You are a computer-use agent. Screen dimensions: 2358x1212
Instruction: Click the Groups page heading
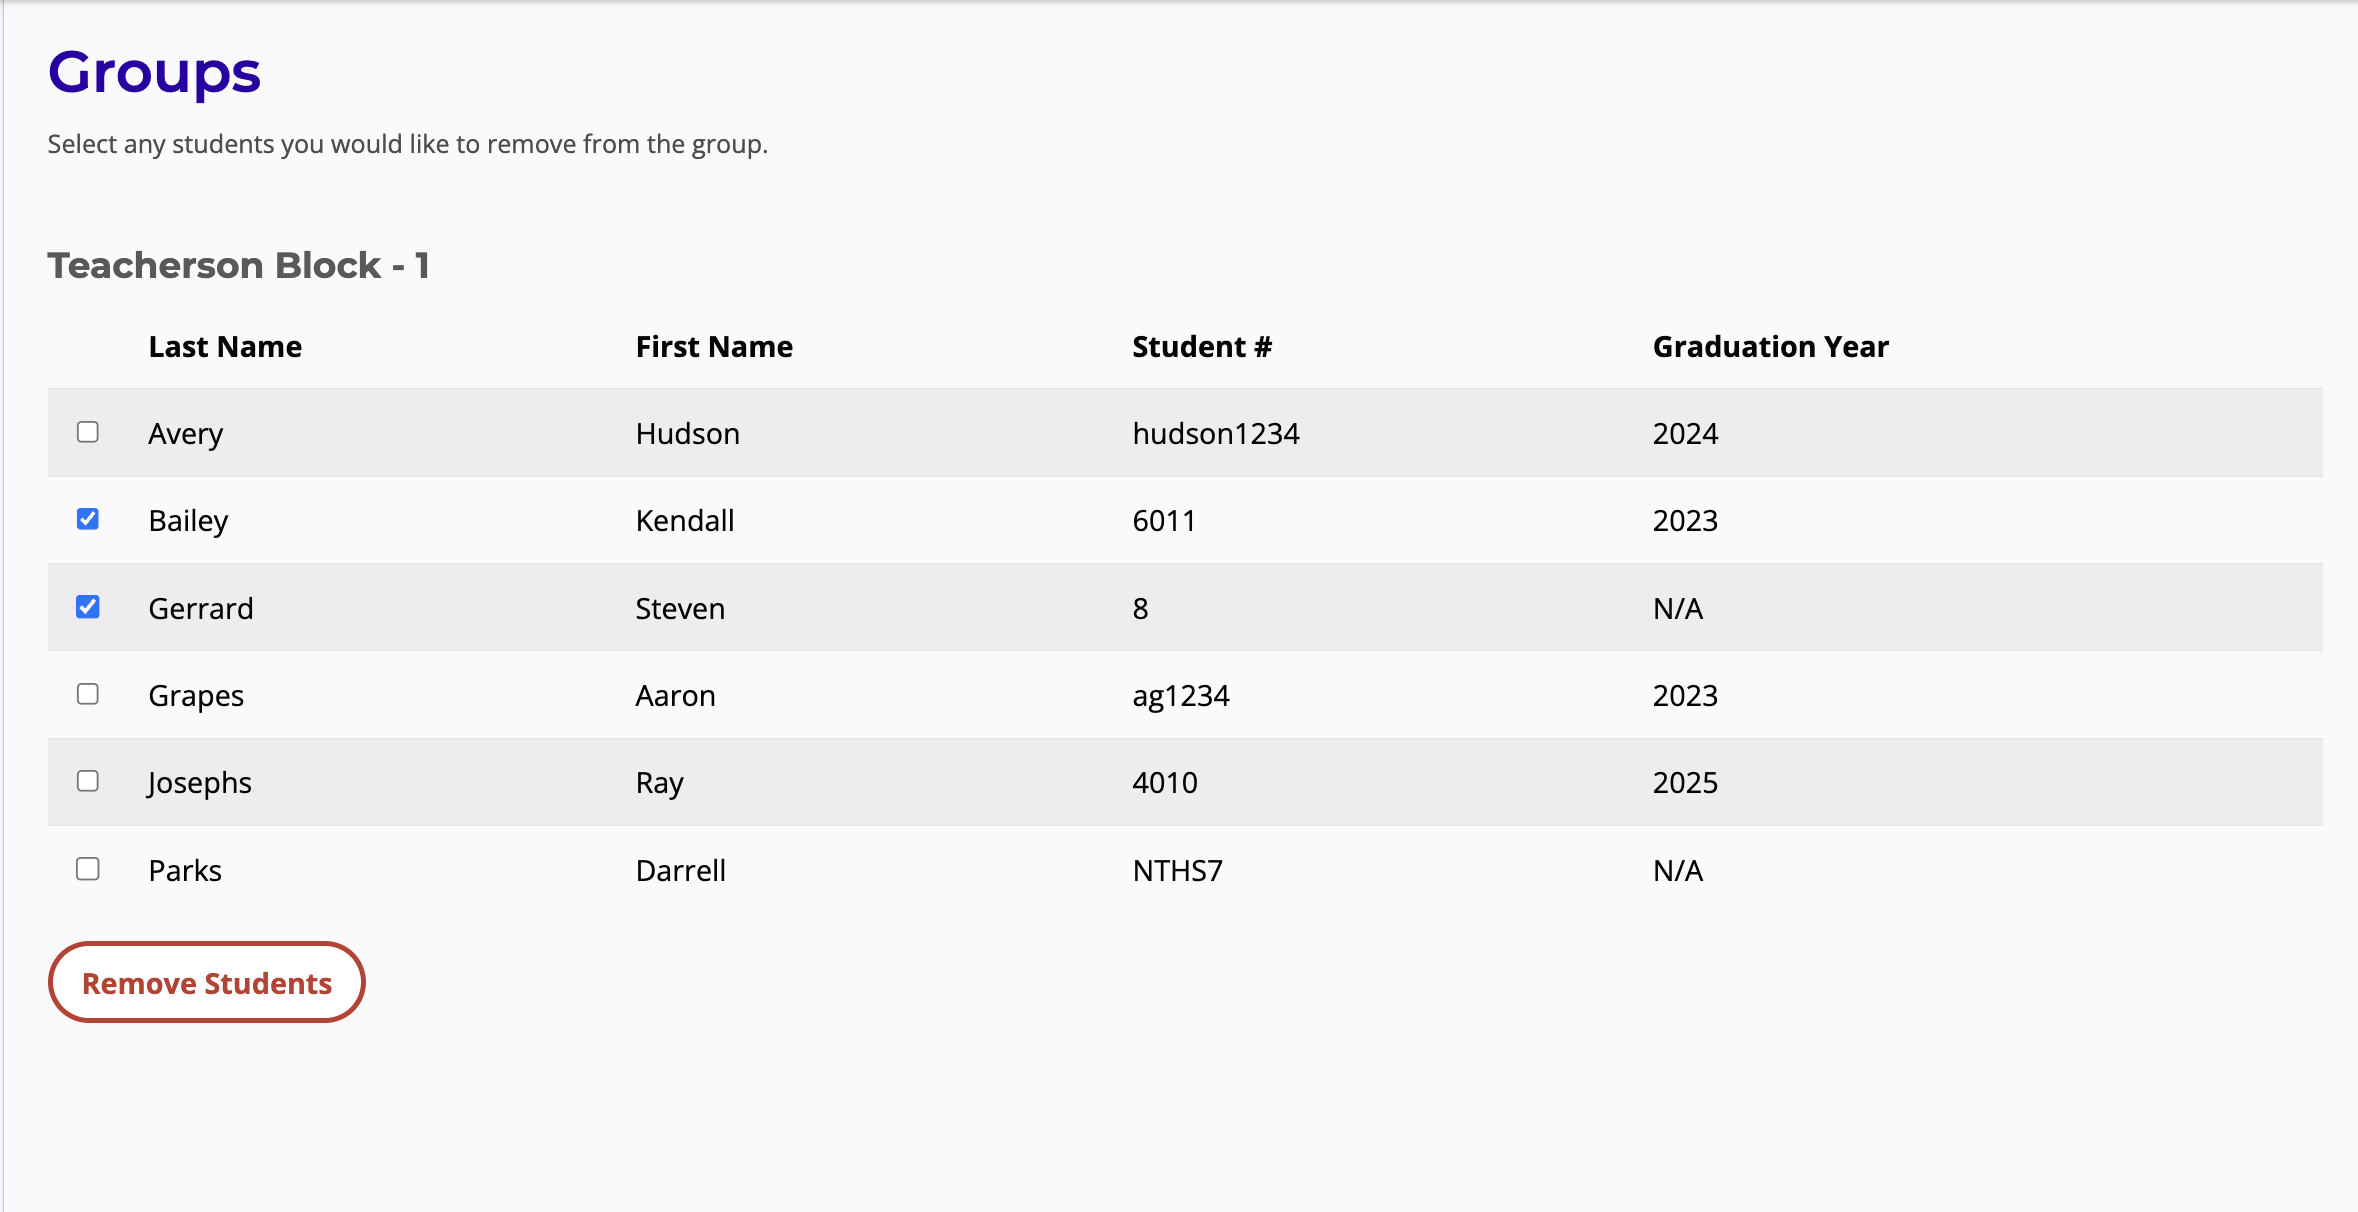pyautogui.click(x=154, y=73)
